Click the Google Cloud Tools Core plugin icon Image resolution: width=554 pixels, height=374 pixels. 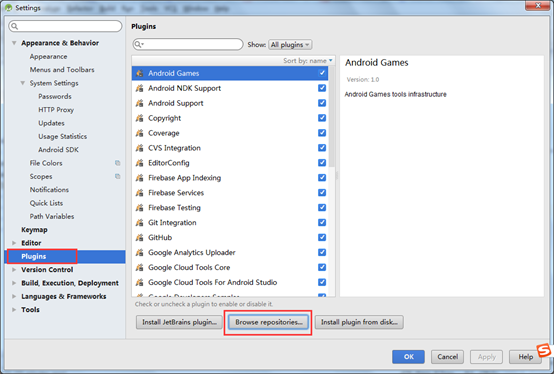click(140, 267)
